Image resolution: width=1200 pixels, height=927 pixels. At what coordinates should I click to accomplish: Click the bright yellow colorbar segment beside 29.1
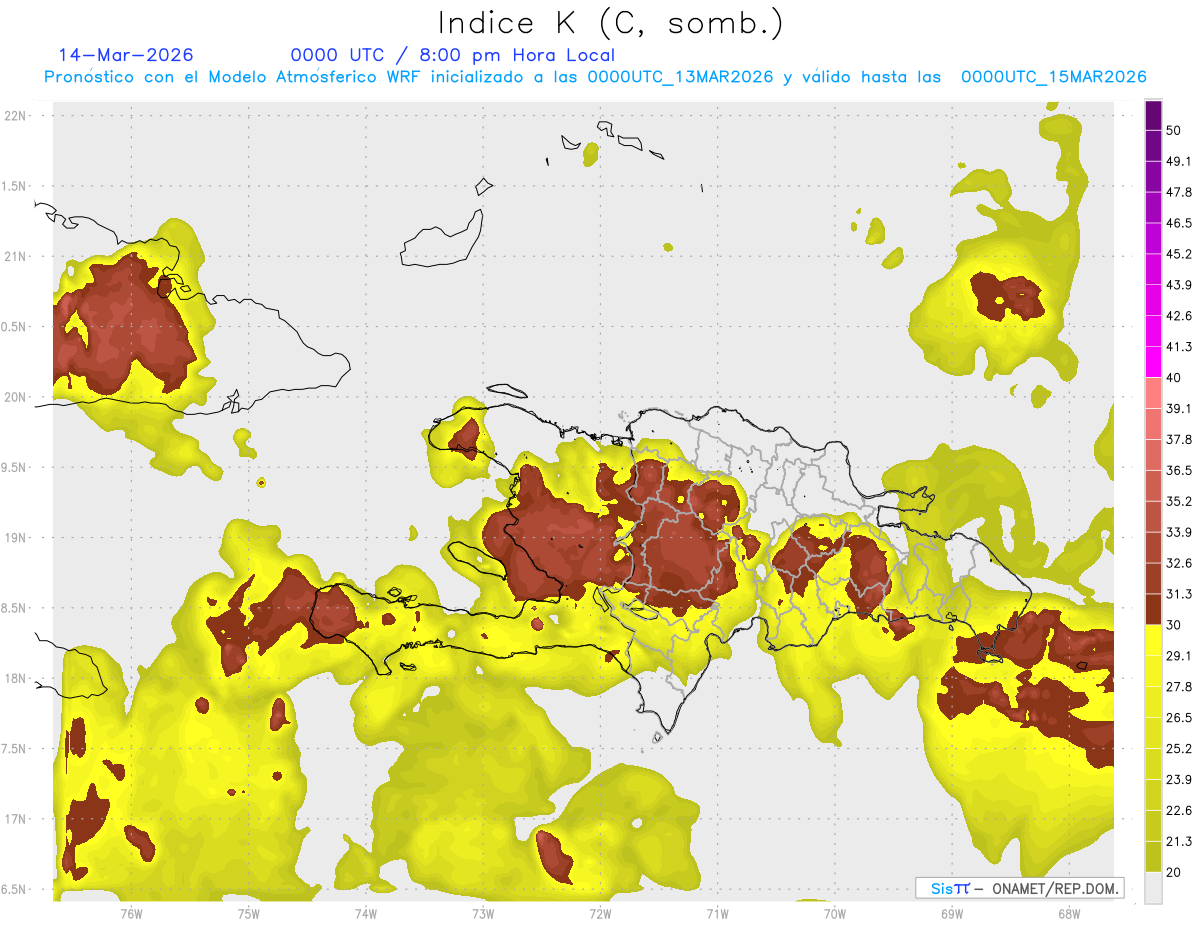pyautogui.click(x=1153, y=639)
